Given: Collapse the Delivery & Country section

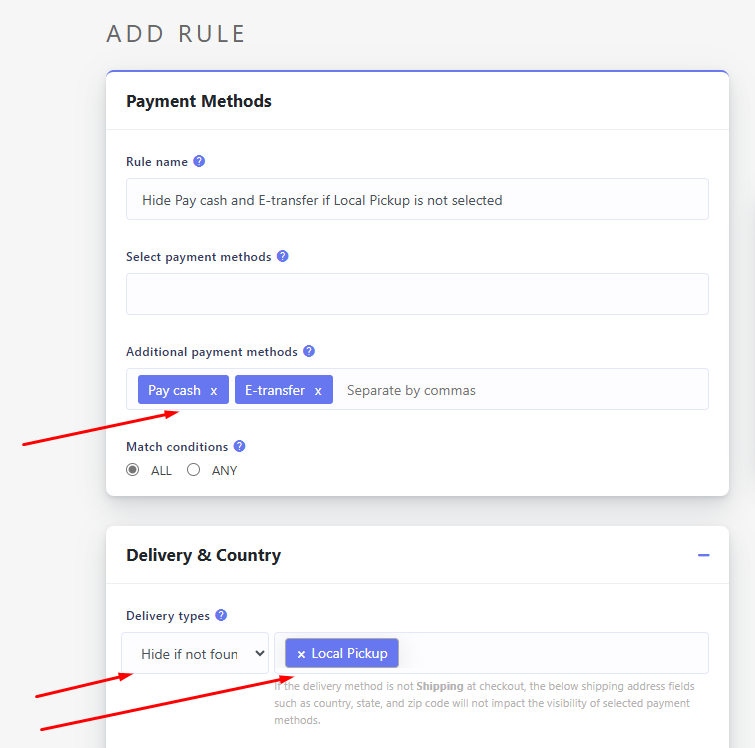Looking at the screenshot, I should pyautogui.click(x=703, y=555).
